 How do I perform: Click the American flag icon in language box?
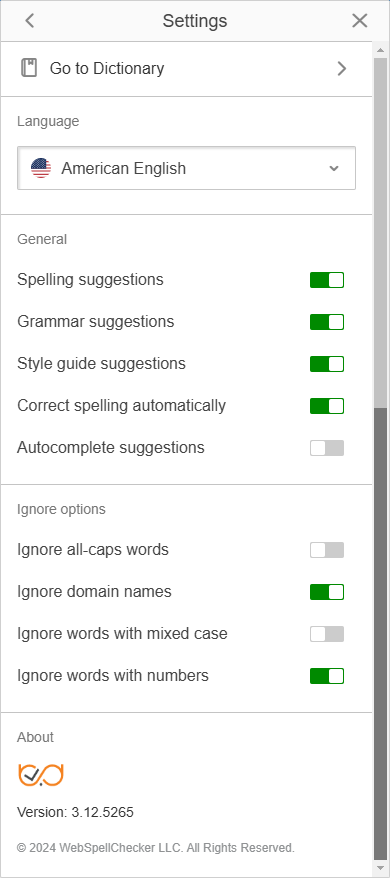41,168
